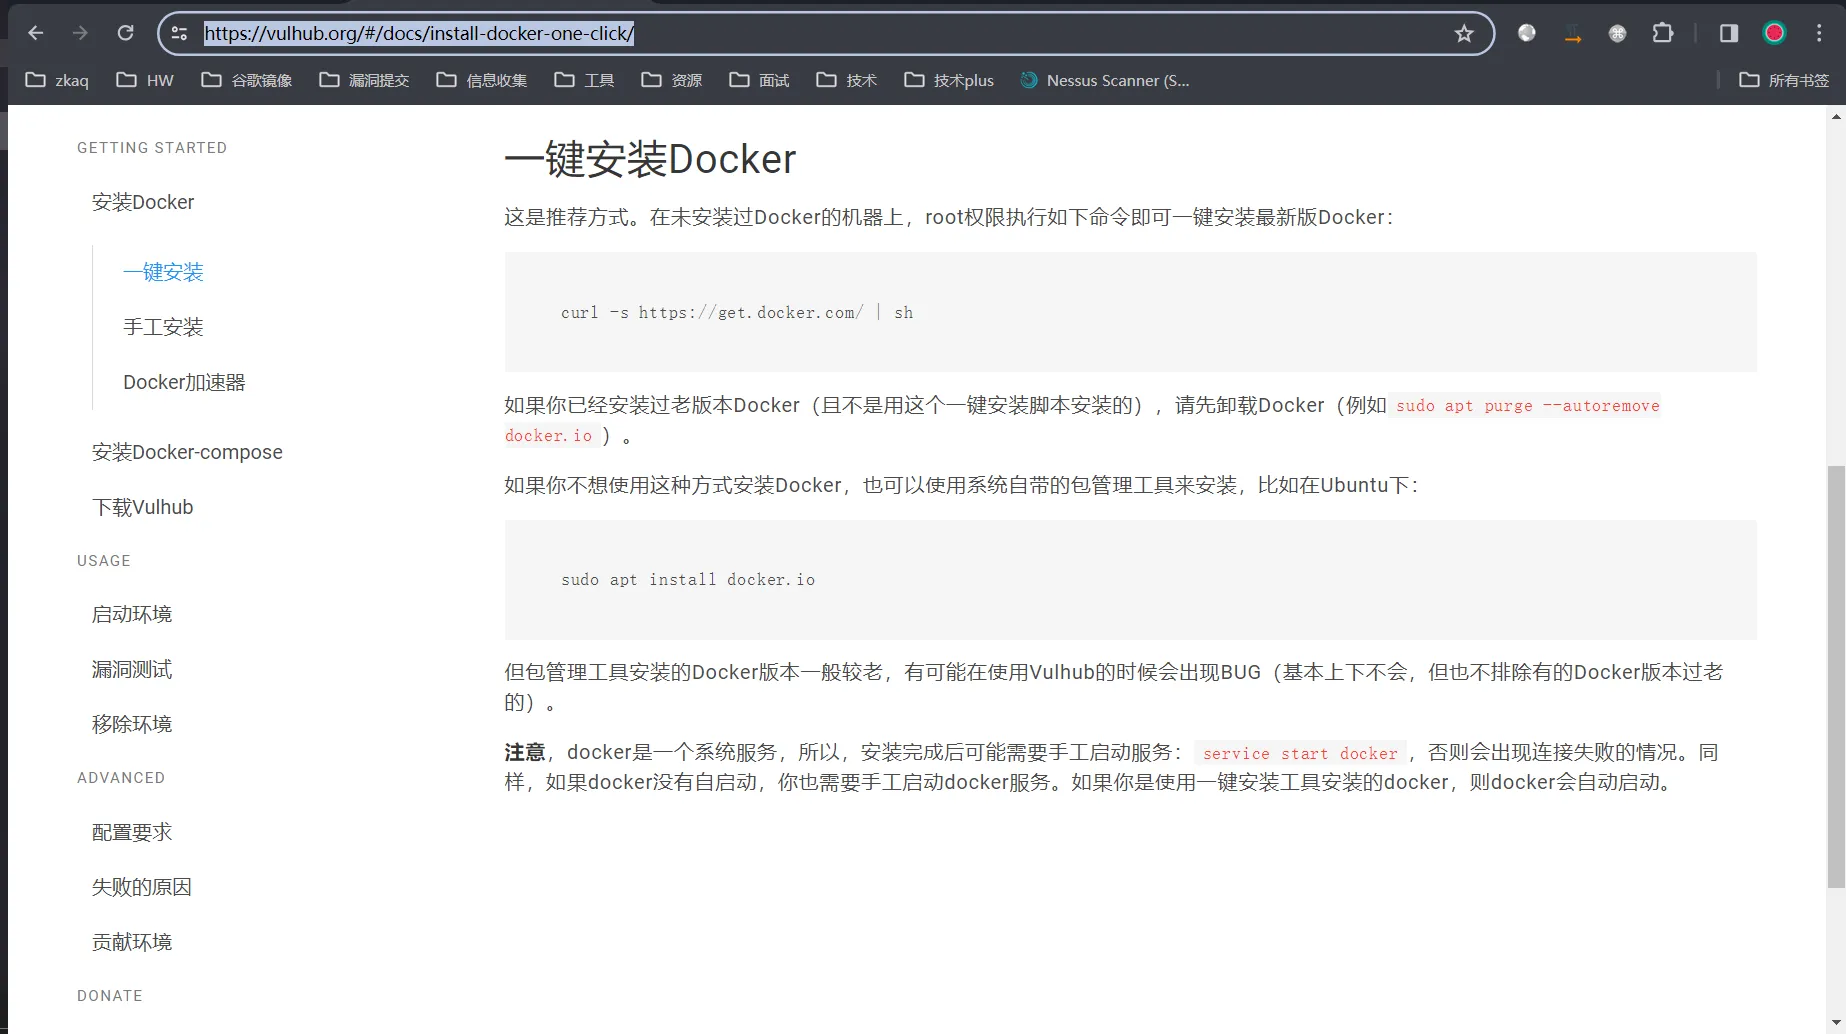Click the globe extension icon
This screenshot has height=1034, width=1846.
[1527, 33]
